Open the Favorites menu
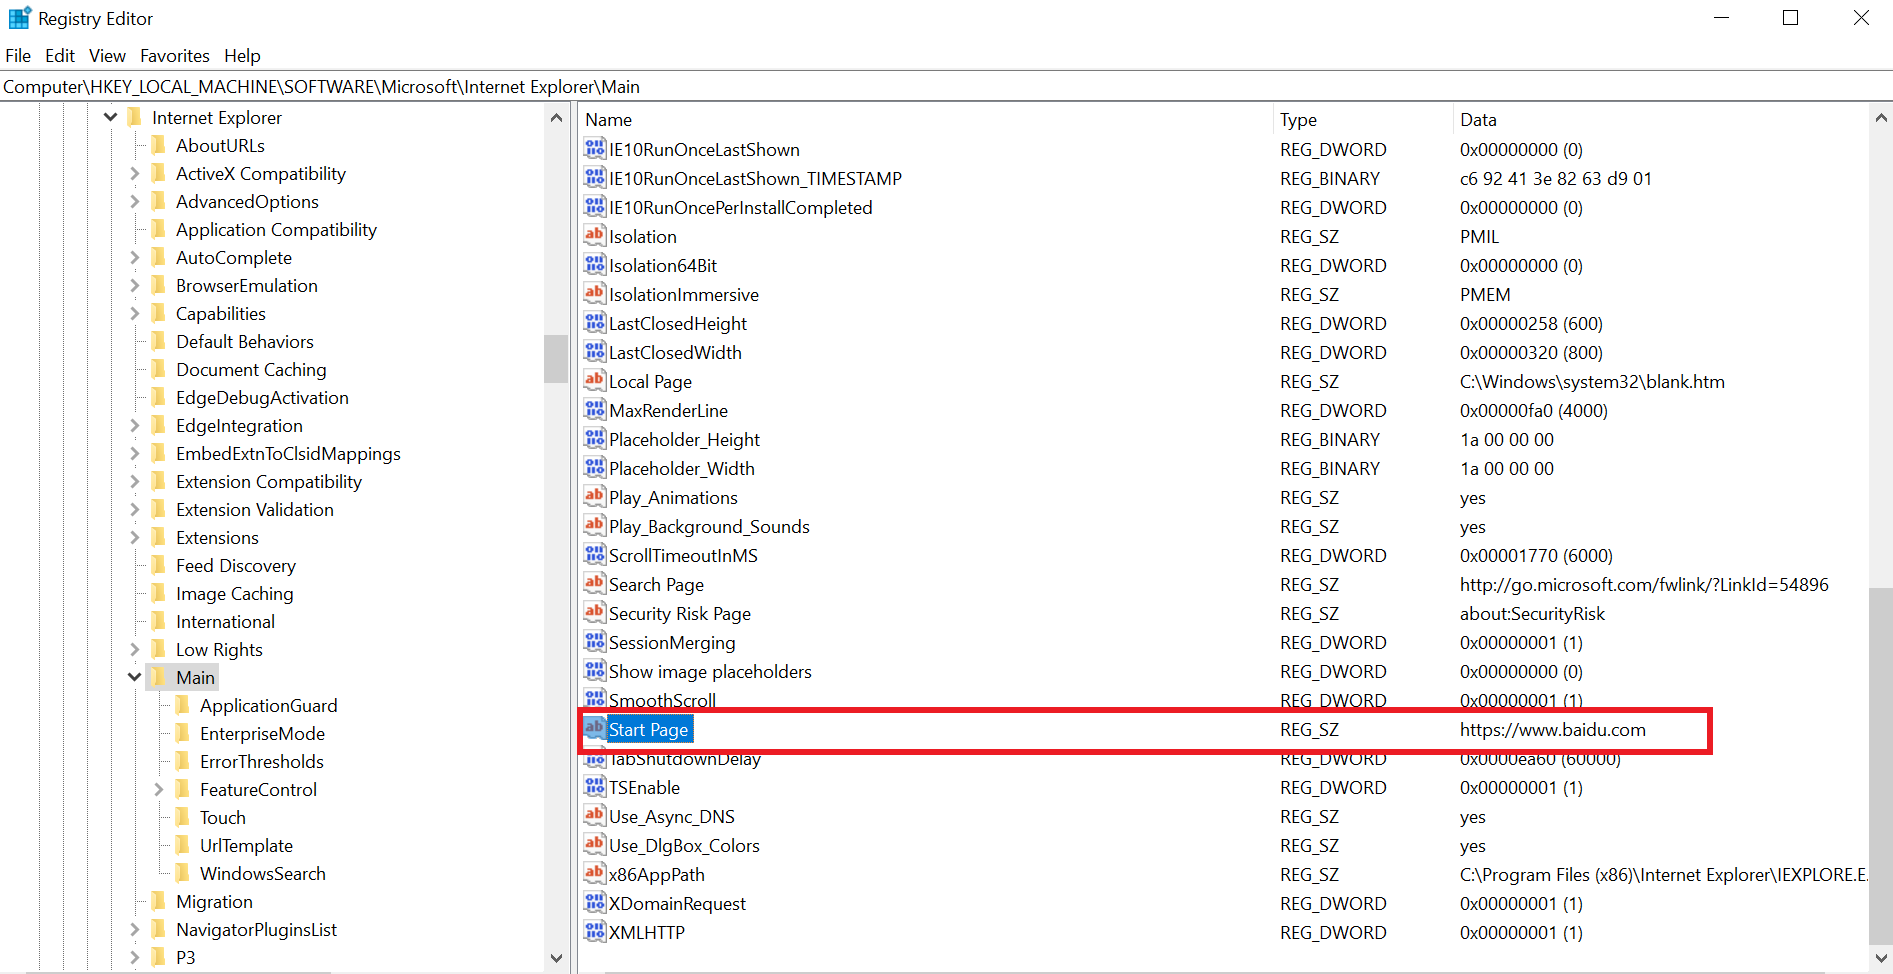Screen dimensions: 1893x974 [175, 55]
